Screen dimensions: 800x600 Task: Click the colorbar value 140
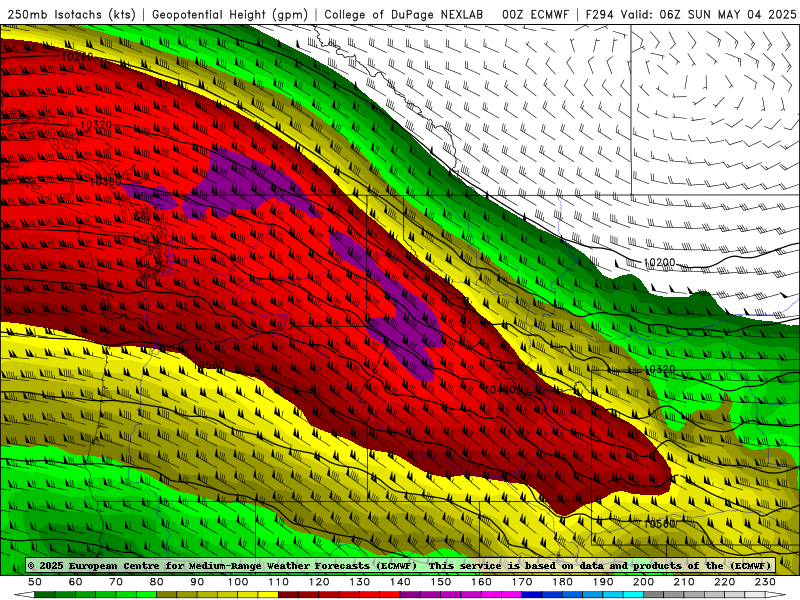pyautogui.click(x=401, y=582)
